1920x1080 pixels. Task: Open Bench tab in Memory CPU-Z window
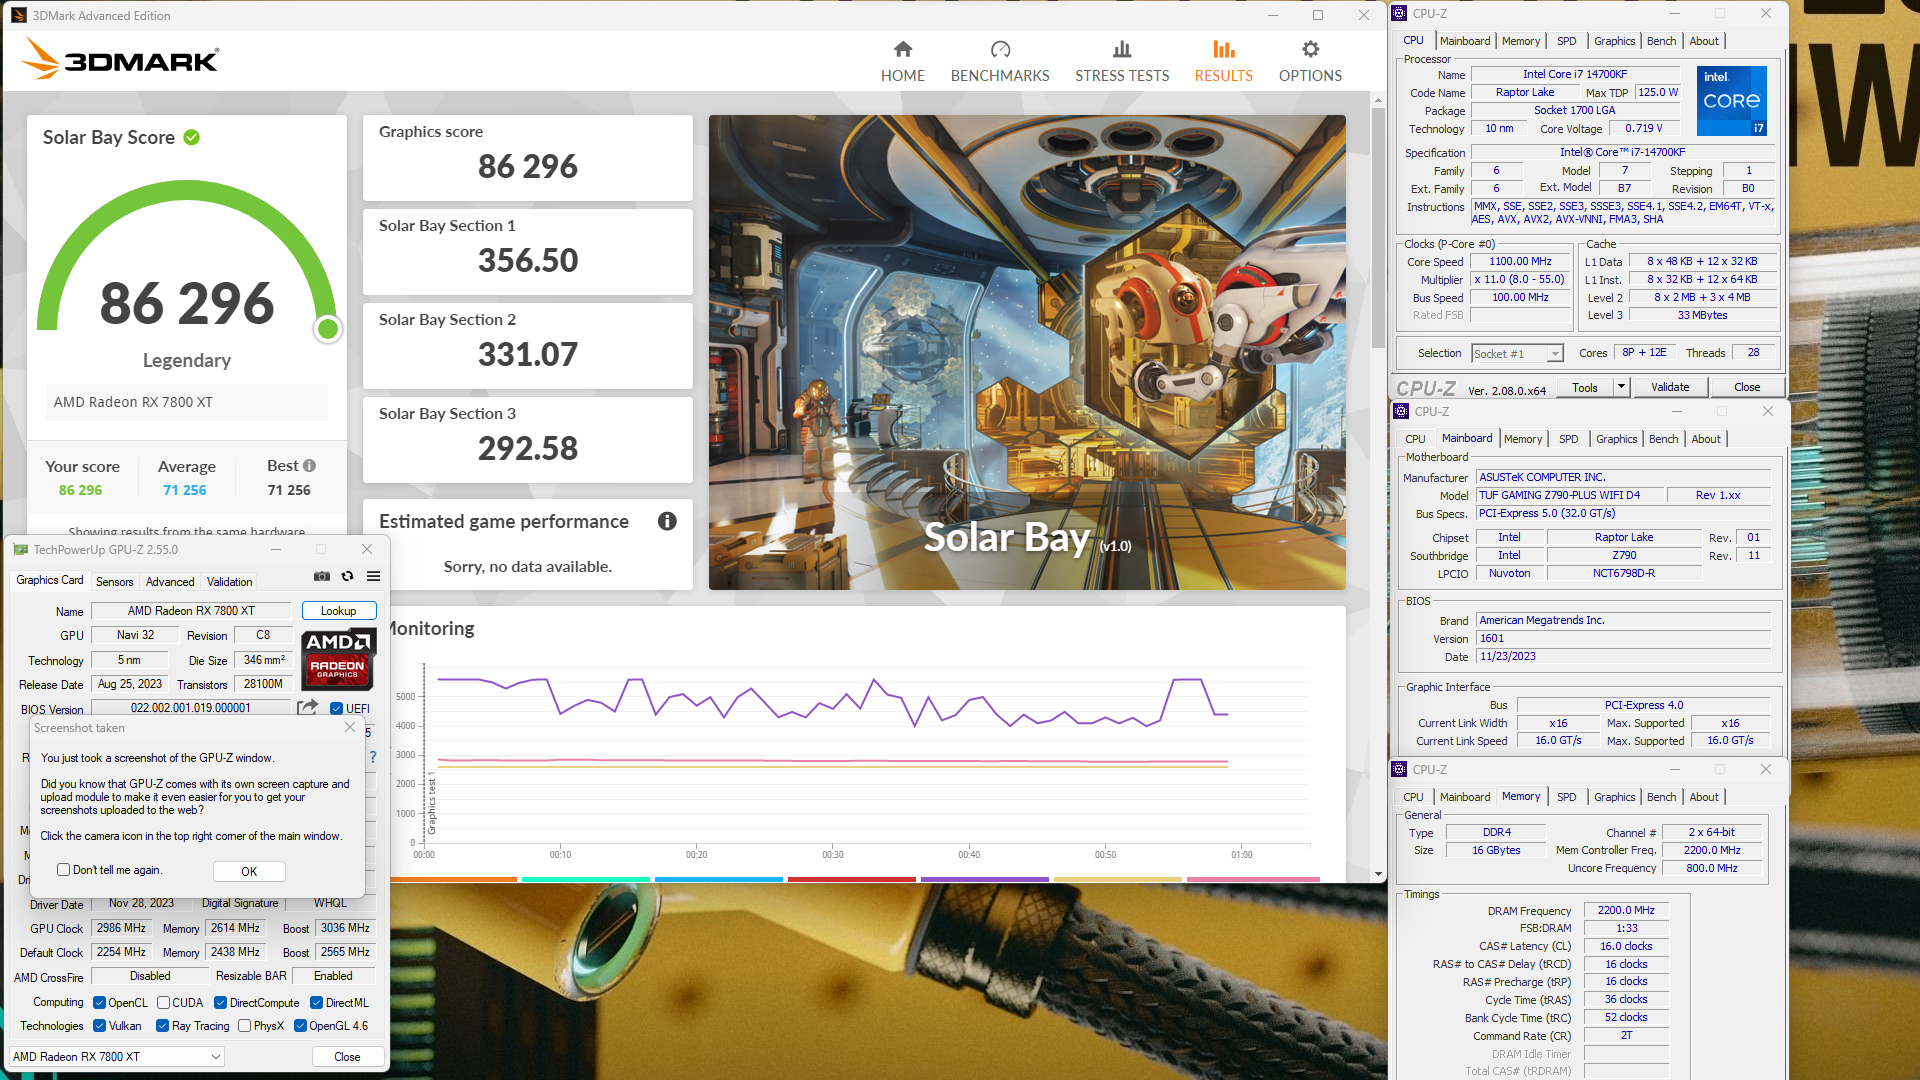[1661, 797]
